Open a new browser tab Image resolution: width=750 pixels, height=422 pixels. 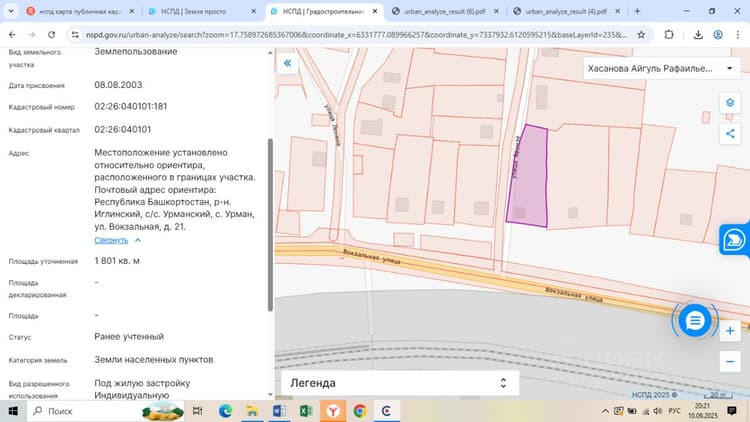[637, 11]
